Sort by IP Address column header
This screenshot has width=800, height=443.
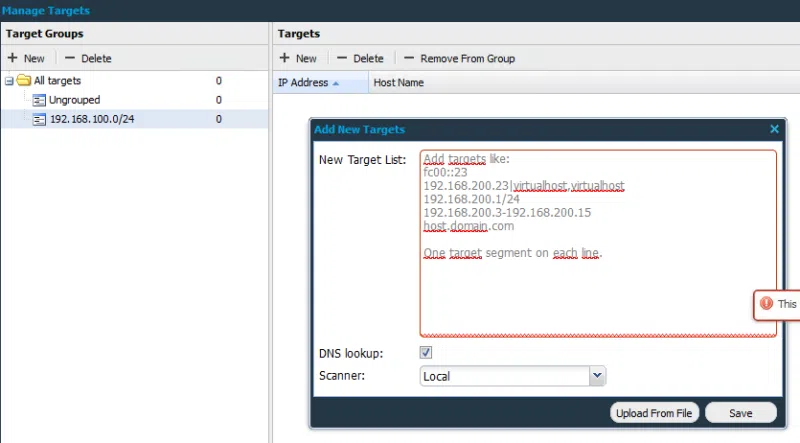pyautogui.click(x=320, y=83)
